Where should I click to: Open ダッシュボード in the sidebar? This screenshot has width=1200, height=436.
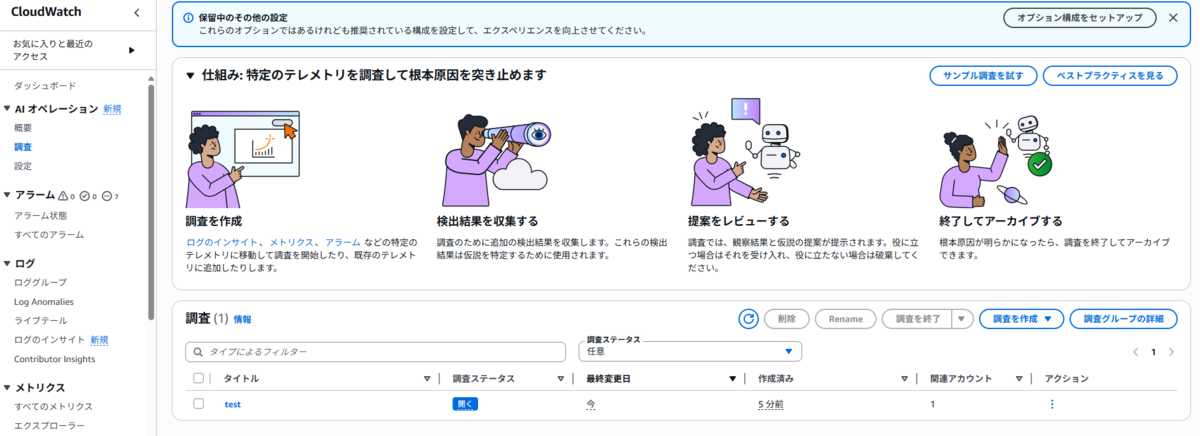coord(45,86)
